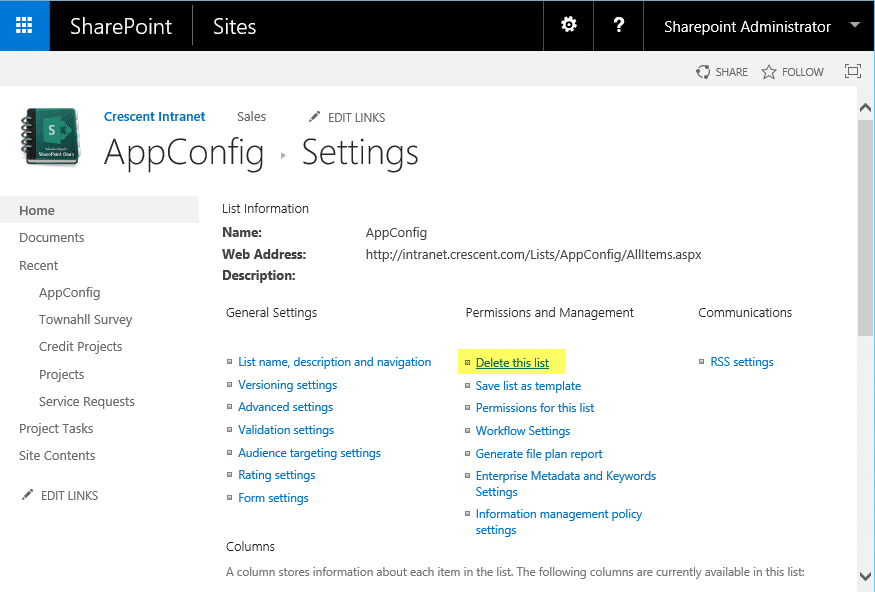Open the Settings gear menu
The height and width of the screenshot is (592, 875).
click(567, 25)
